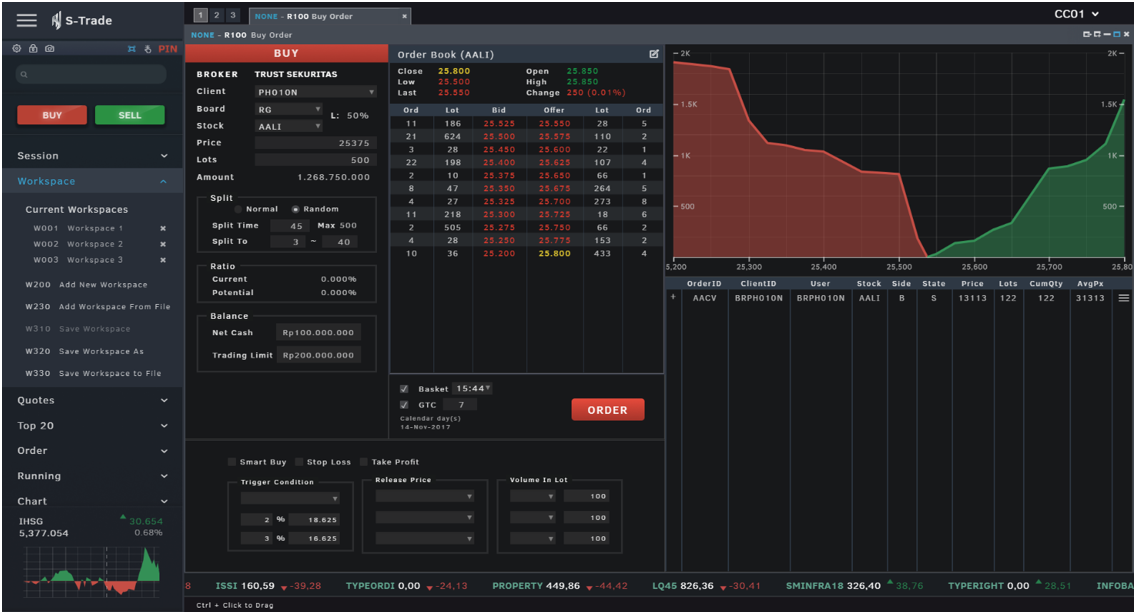Uncheck the GTC checkbox
This screenshot has width=1136, height=614.
pyautogui.click(x=404, y=404)
